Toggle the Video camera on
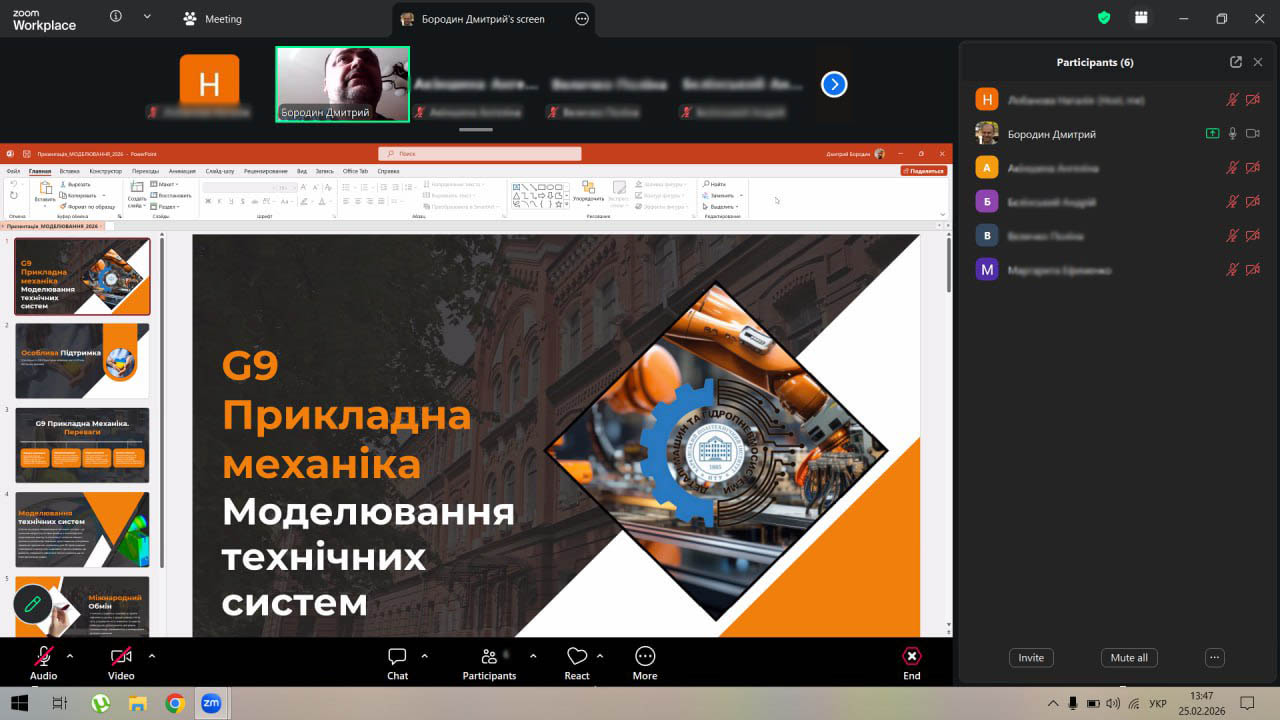The image size is (1280, 720). tap(121, 657)
